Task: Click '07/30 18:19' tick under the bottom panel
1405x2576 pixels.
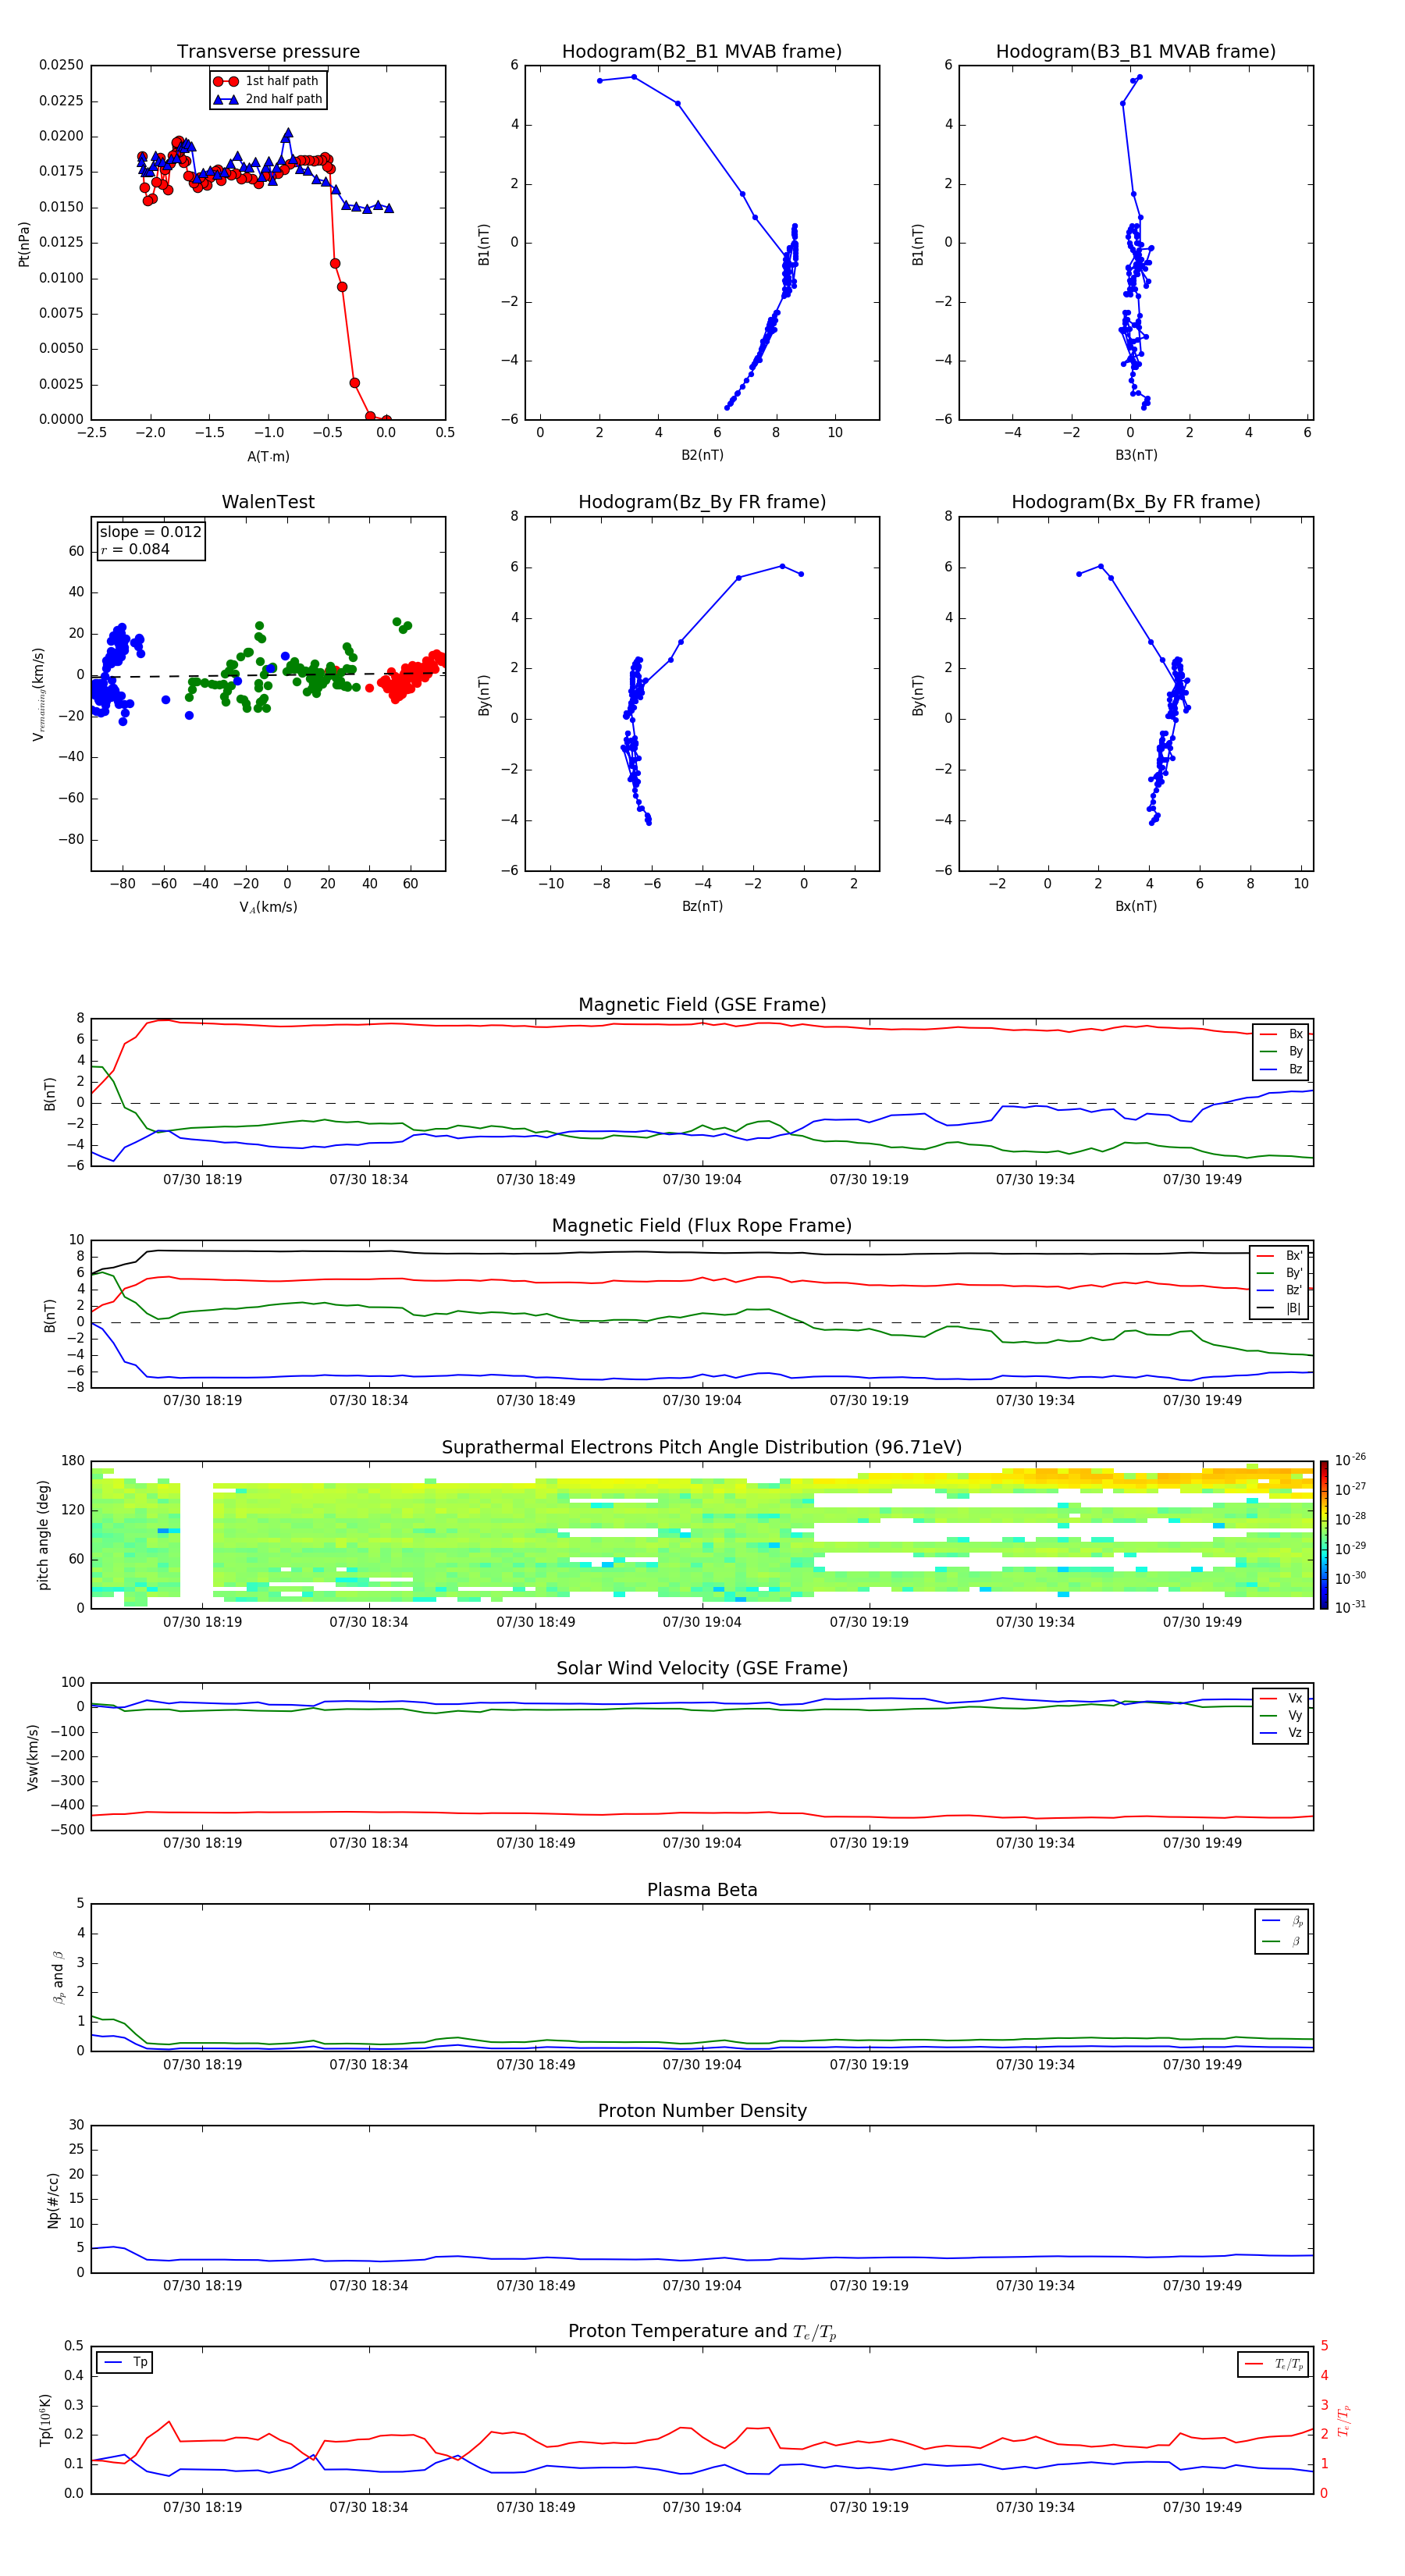Action: click(202, 2507)
